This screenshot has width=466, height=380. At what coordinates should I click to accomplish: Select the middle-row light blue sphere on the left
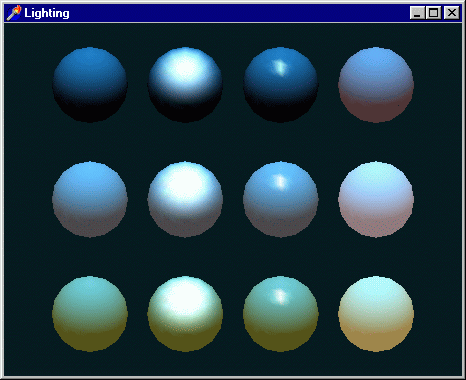click(x=90, y=199)
